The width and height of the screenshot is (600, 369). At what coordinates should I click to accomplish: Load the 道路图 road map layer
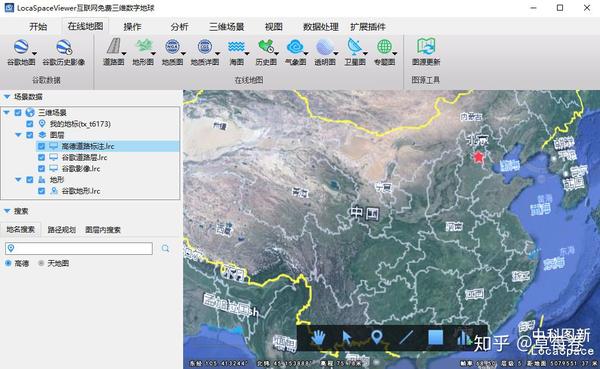pyautogui.click(x=113, y=46)
